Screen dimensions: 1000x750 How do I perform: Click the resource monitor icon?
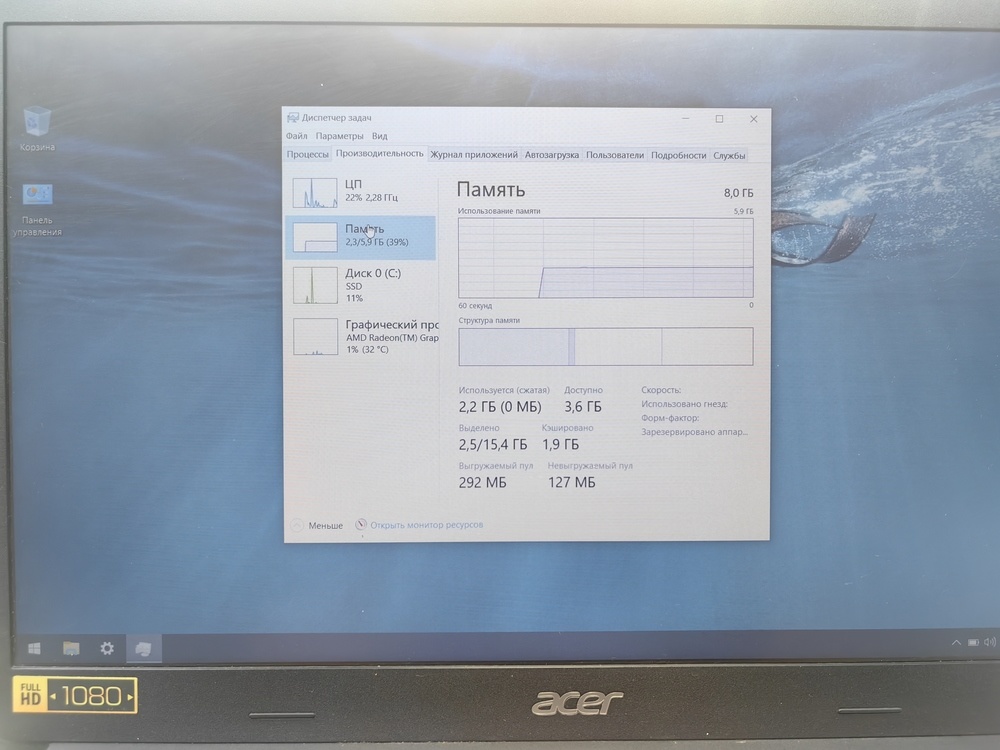tap(361, 524)
